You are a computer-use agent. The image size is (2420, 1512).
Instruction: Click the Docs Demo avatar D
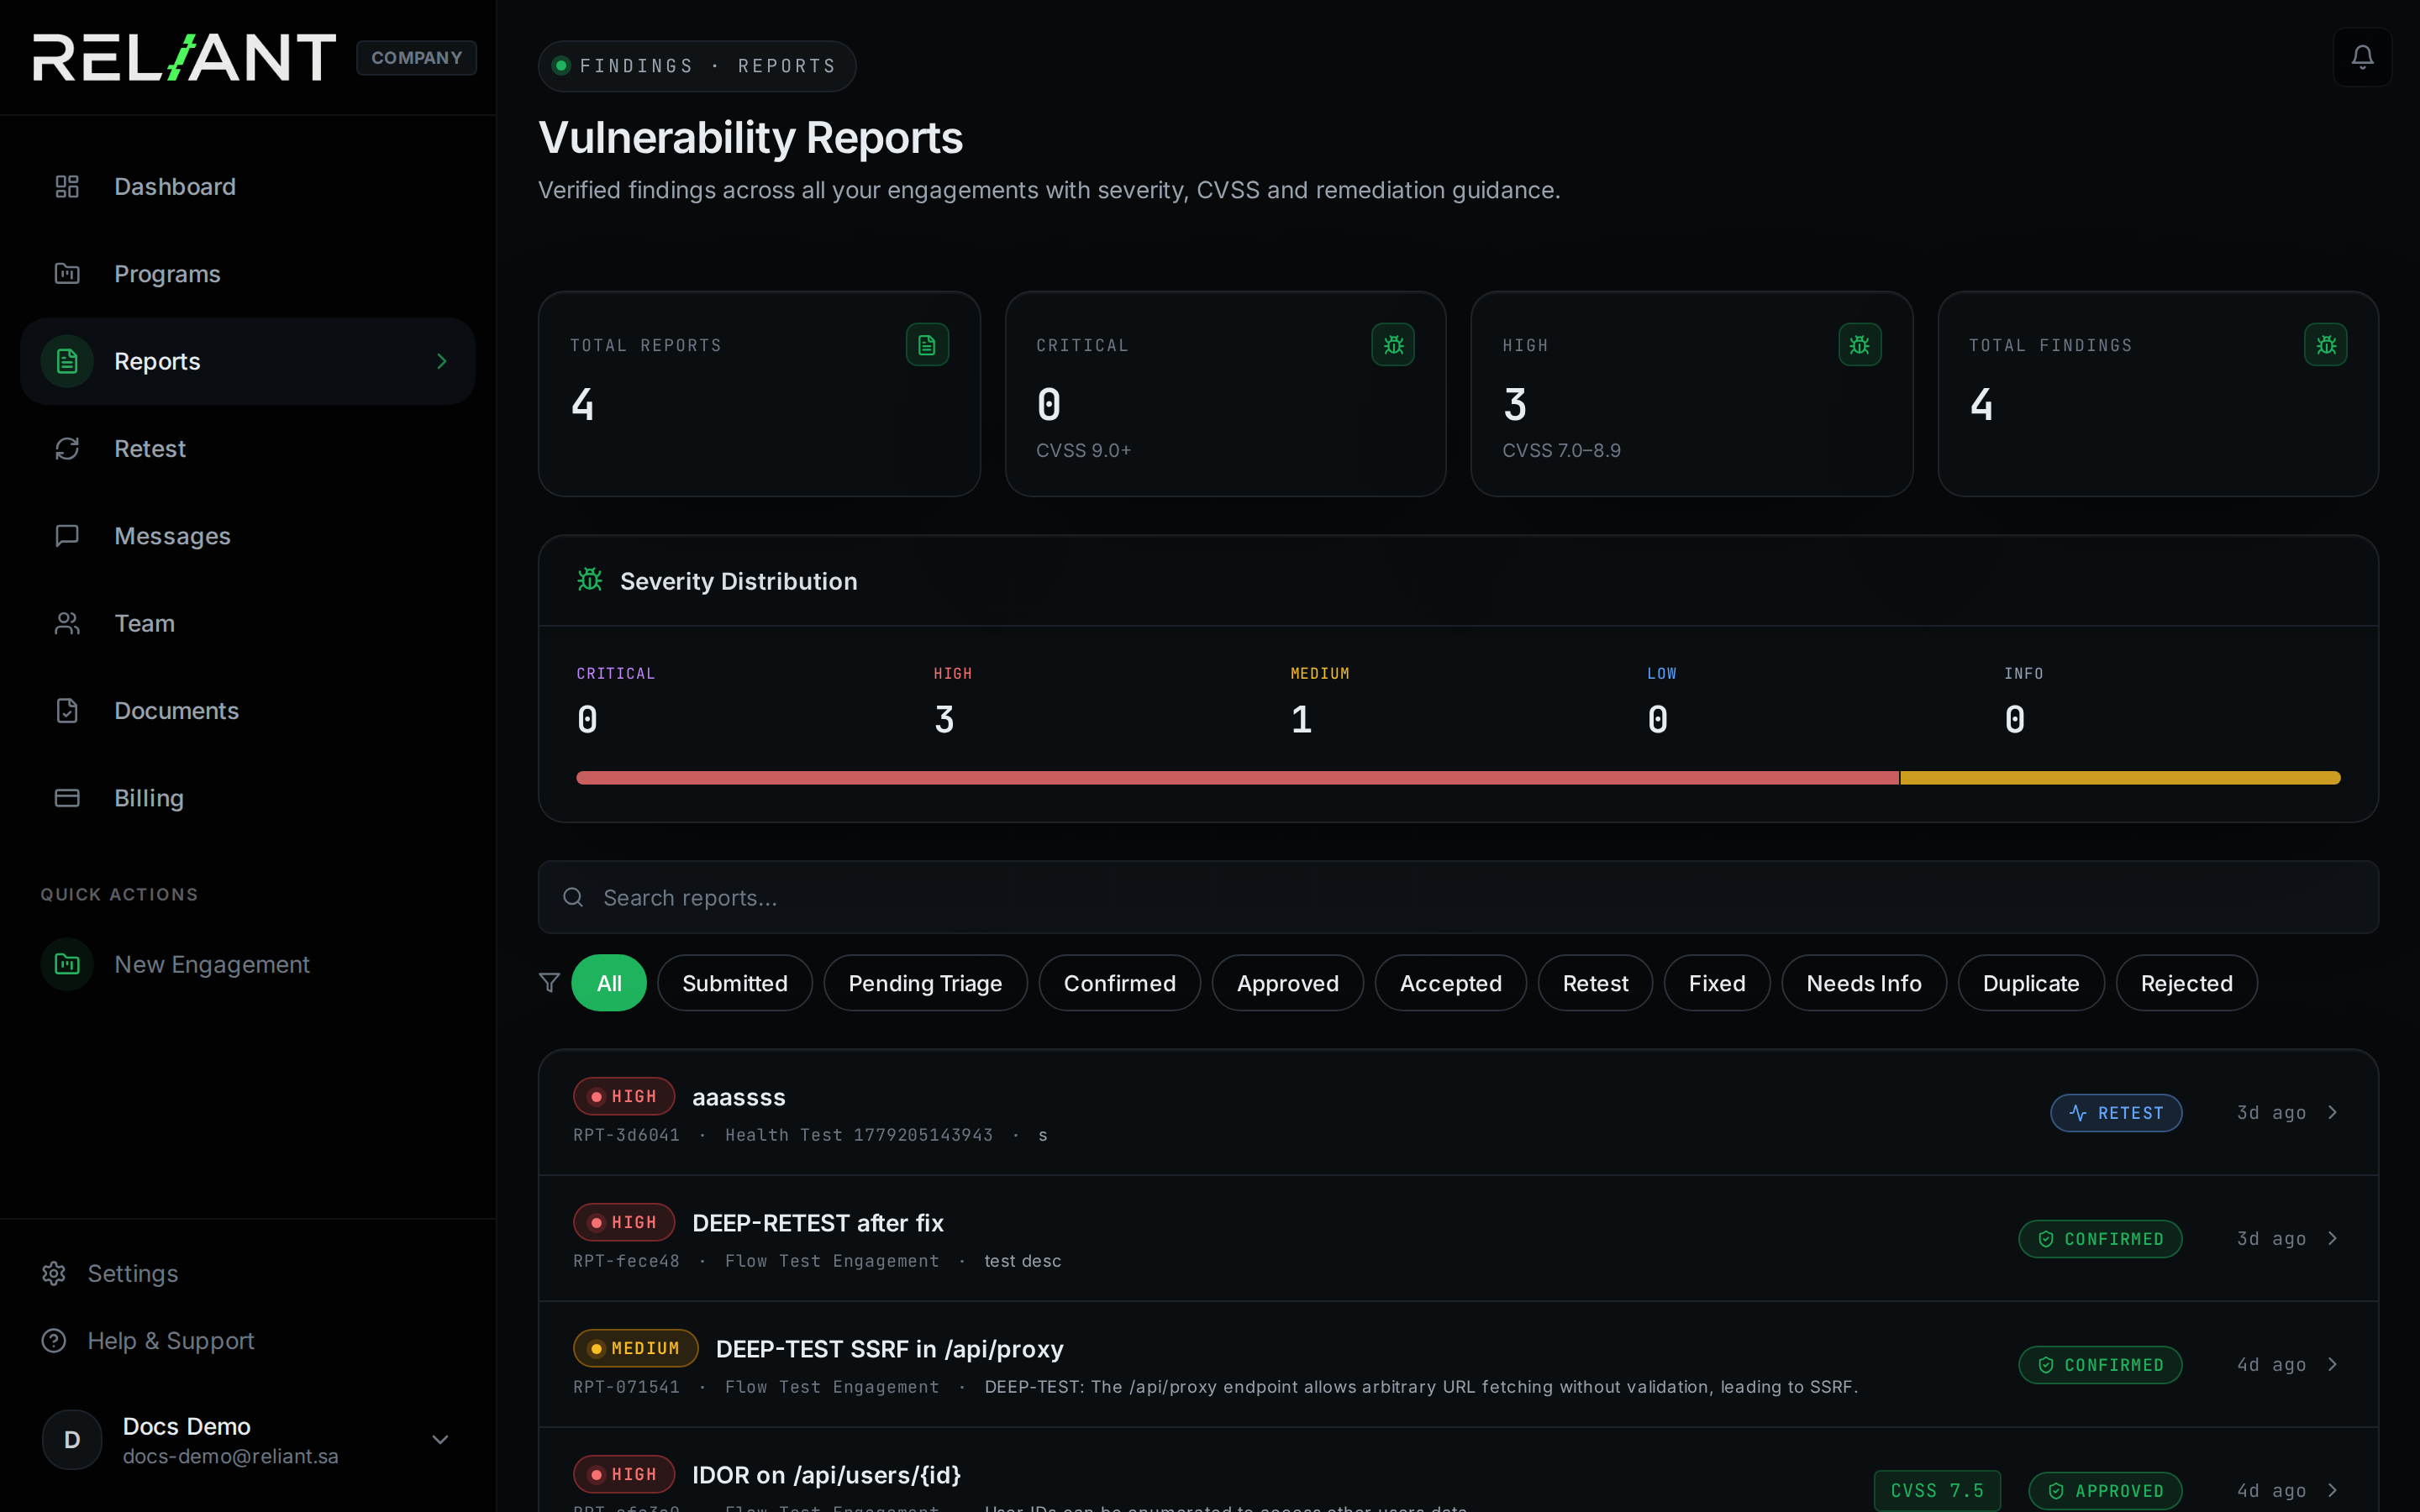point(72,1439)
